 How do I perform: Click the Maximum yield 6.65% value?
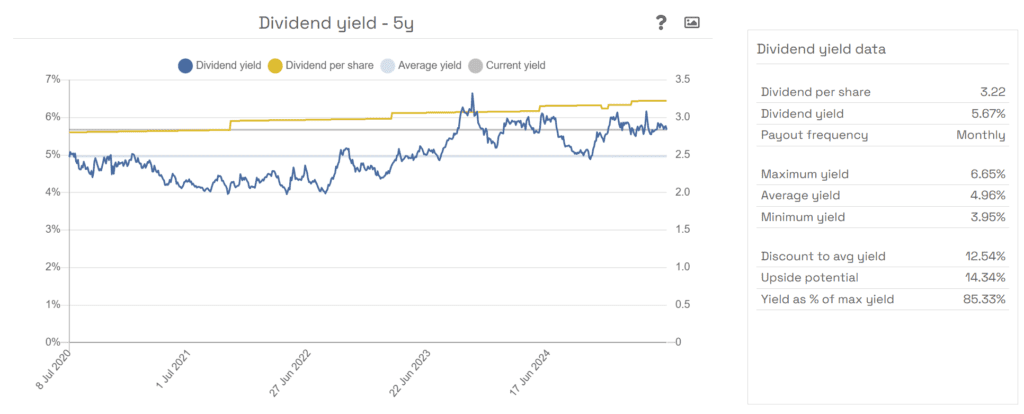pyautogui.click(x=984, y=174)
